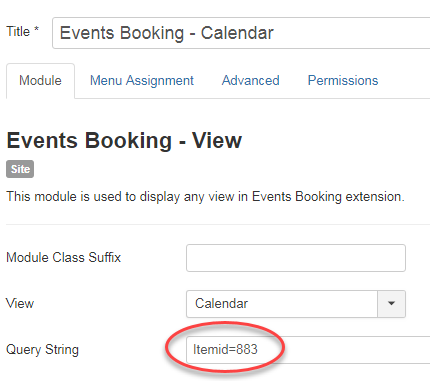430x381 pixels.
Task: Go to the Advanced tab
Action: (251, 81)
